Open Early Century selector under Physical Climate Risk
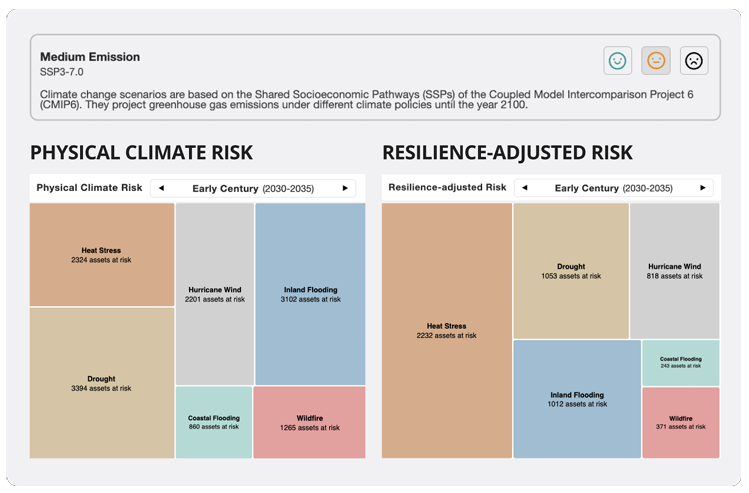749x493 pixels. [253, 188]
